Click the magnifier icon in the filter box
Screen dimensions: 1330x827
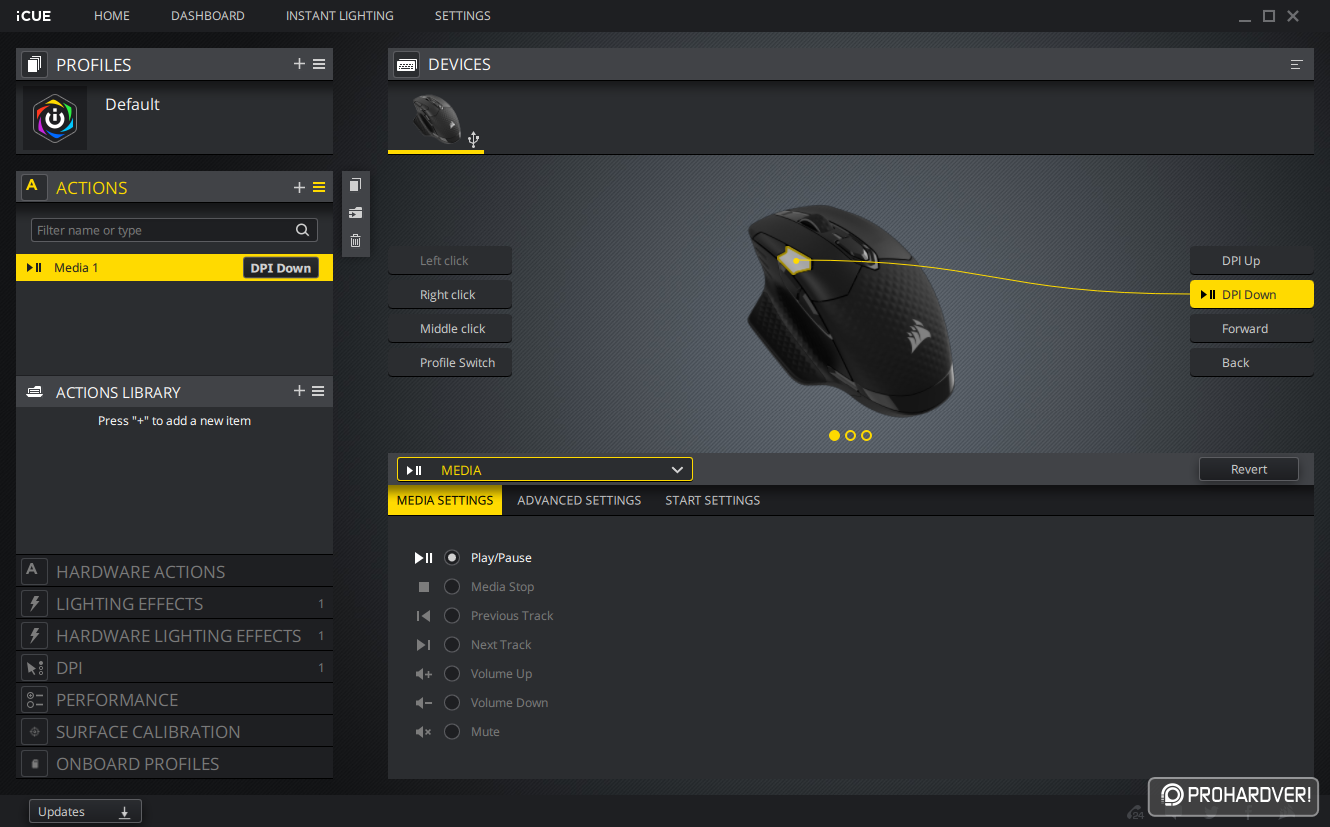point(303,230)
